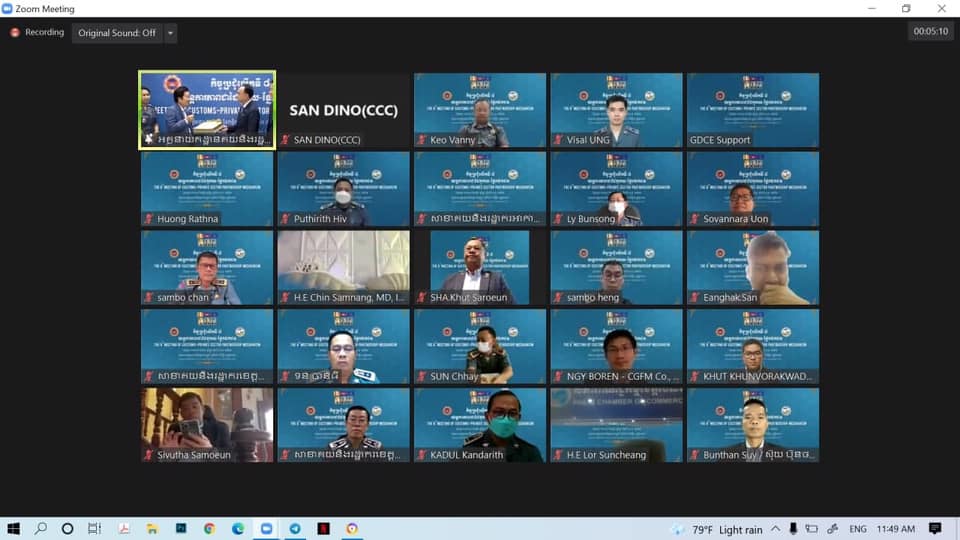Image resolution: width=960 pixels, height=540 pixels.
Task: Click the muted mic icon on Visal UNG
Action: tap(558, 140)
